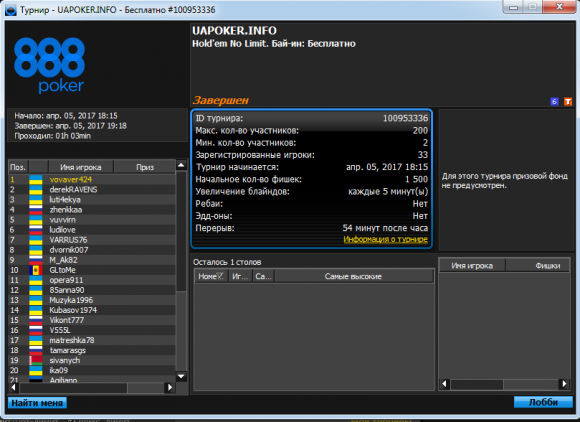Screen dimensions: 580x422
Task: Click the poker app icon in title bar
Action: tap(11, 10)
